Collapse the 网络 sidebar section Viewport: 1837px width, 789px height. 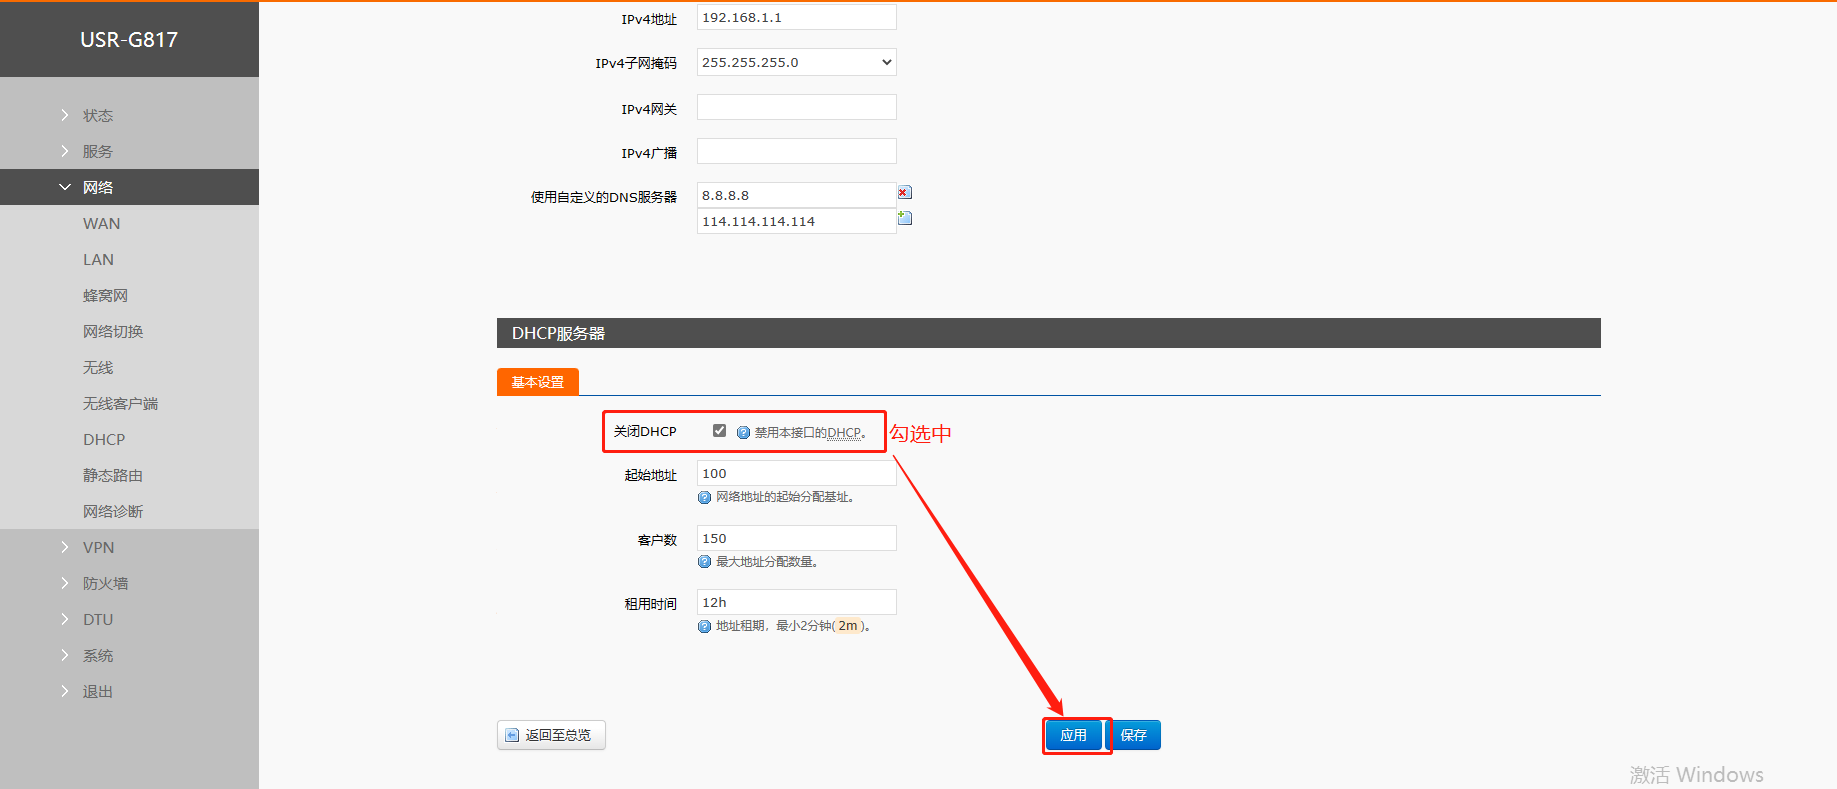click(x=97, y=188)
